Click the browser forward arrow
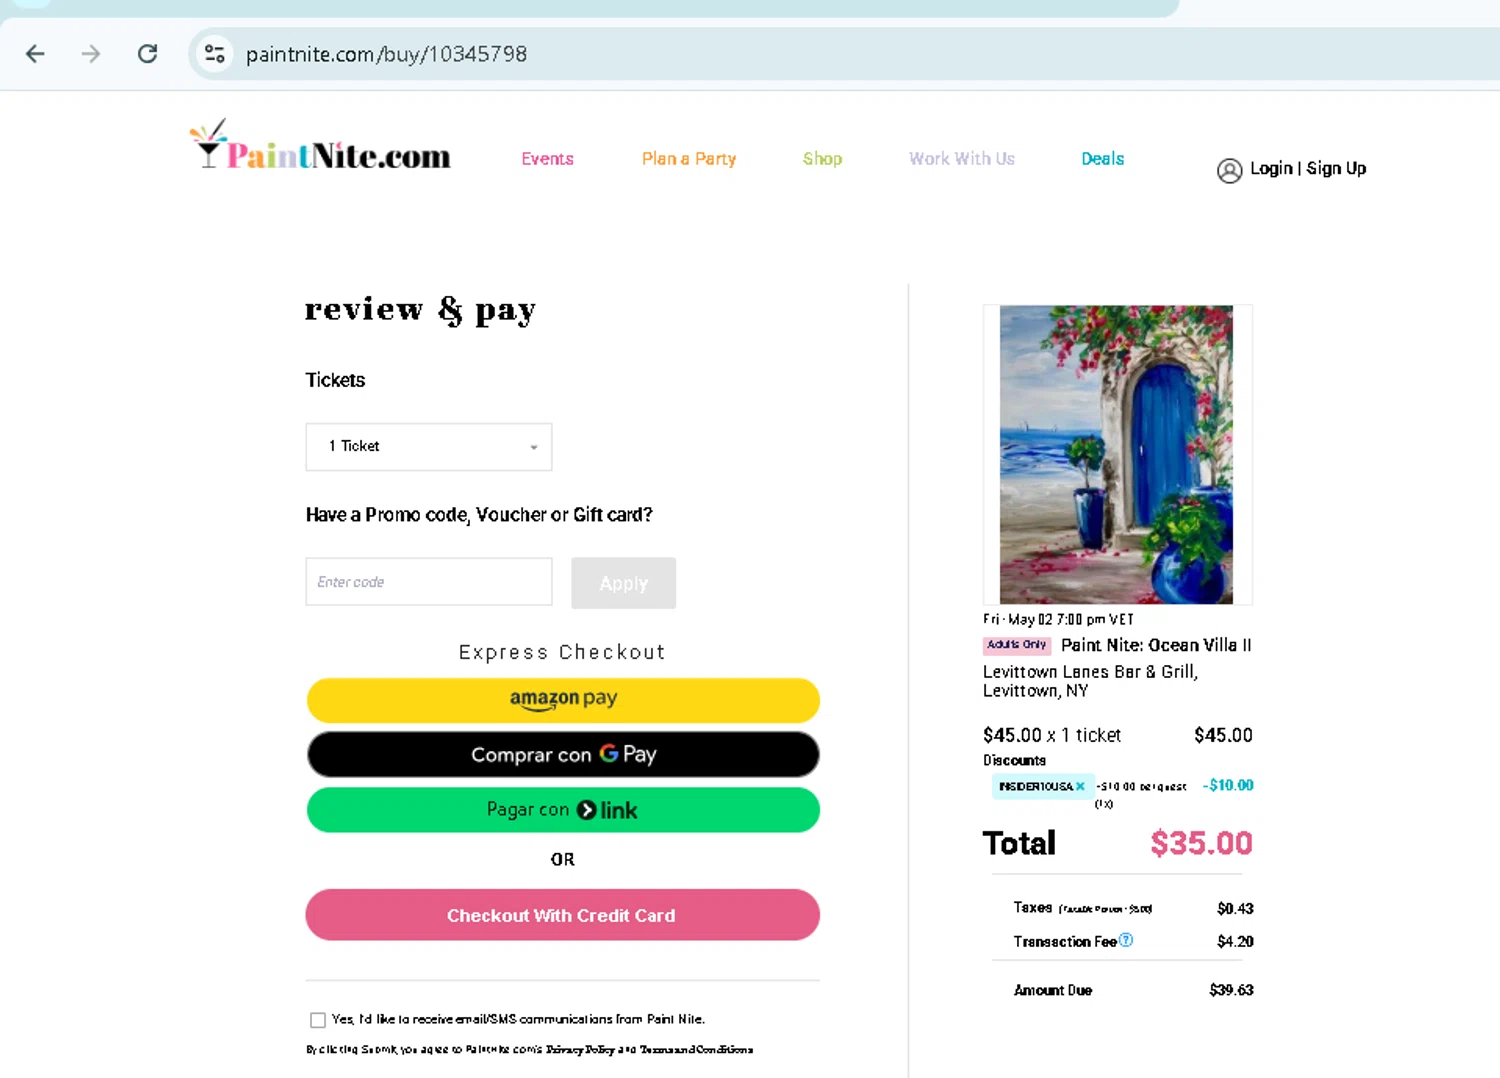The width and height of the screenshot is (1500, 1078). coord(91,54)
